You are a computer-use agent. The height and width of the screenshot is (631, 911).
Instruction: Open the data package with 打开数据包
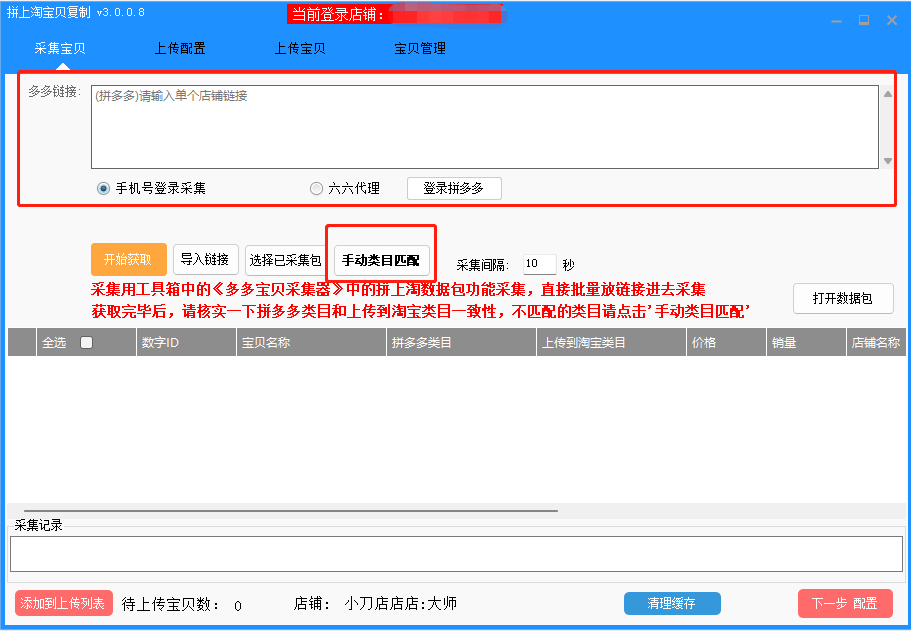coord(842,299)
